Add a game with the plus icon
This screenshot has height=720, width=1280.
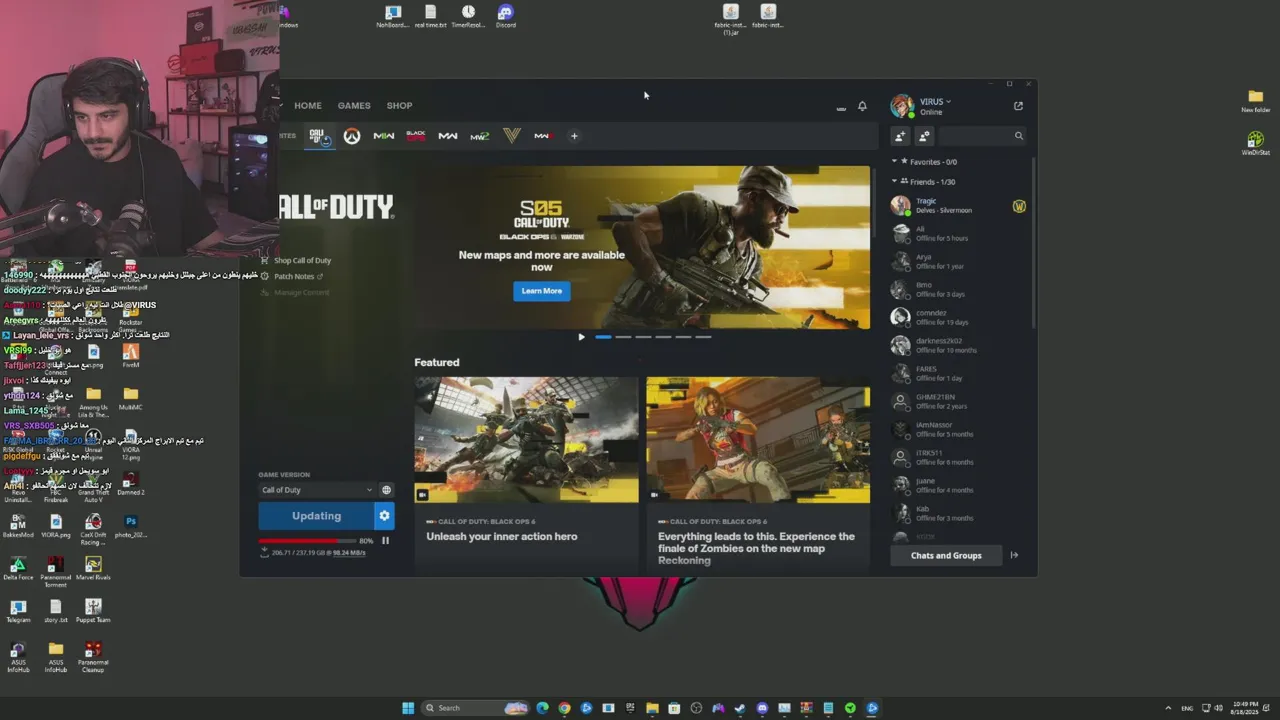[x=574, y=136]
